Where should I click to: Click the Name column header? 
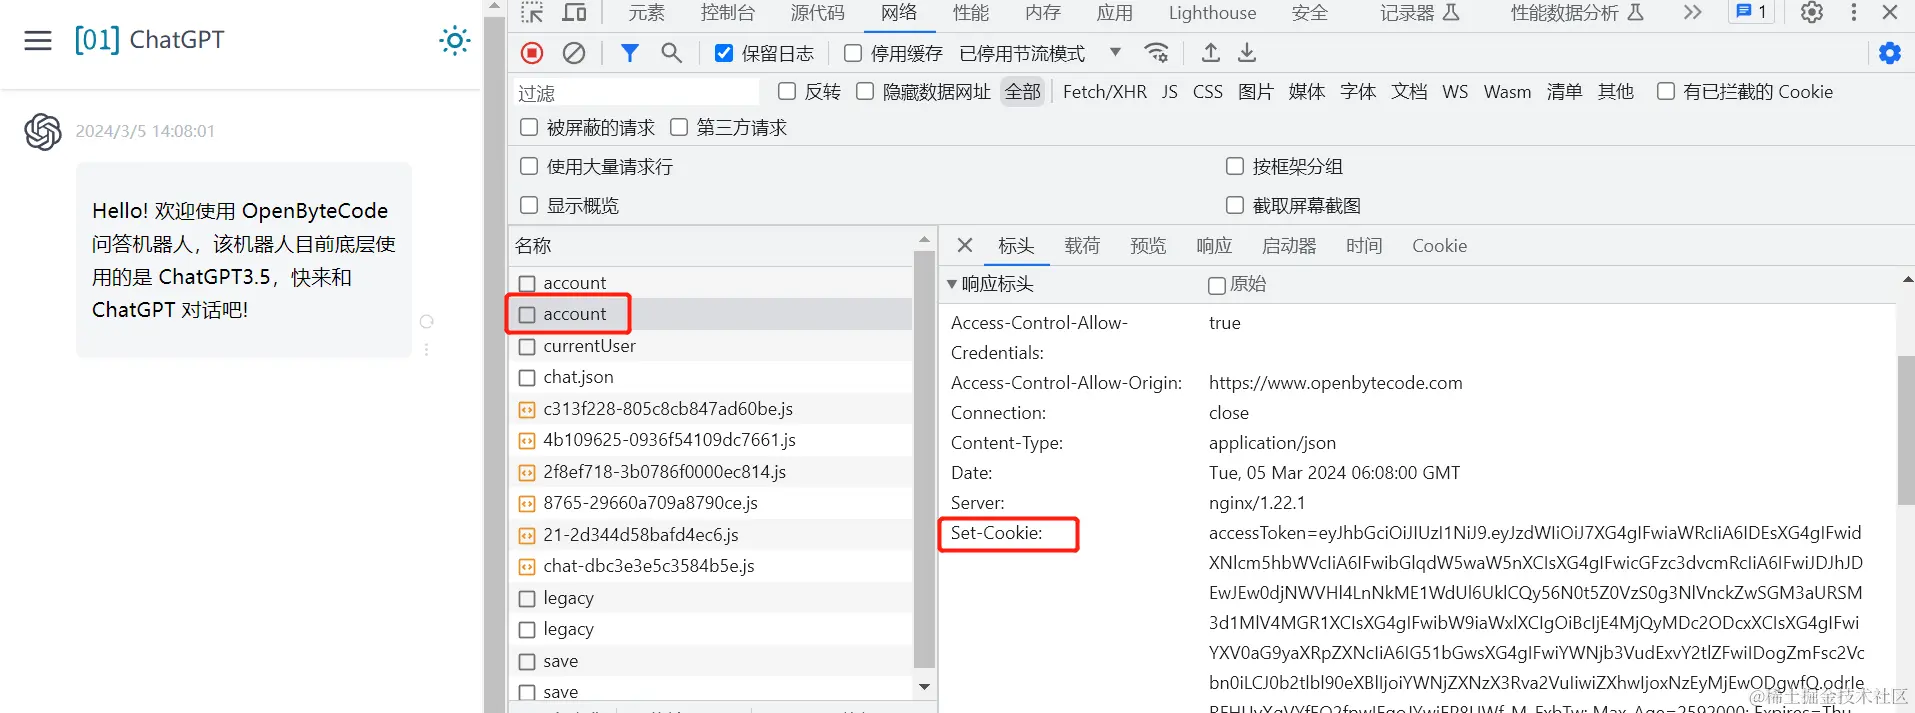pyautogui.click(x=711, y=246)
